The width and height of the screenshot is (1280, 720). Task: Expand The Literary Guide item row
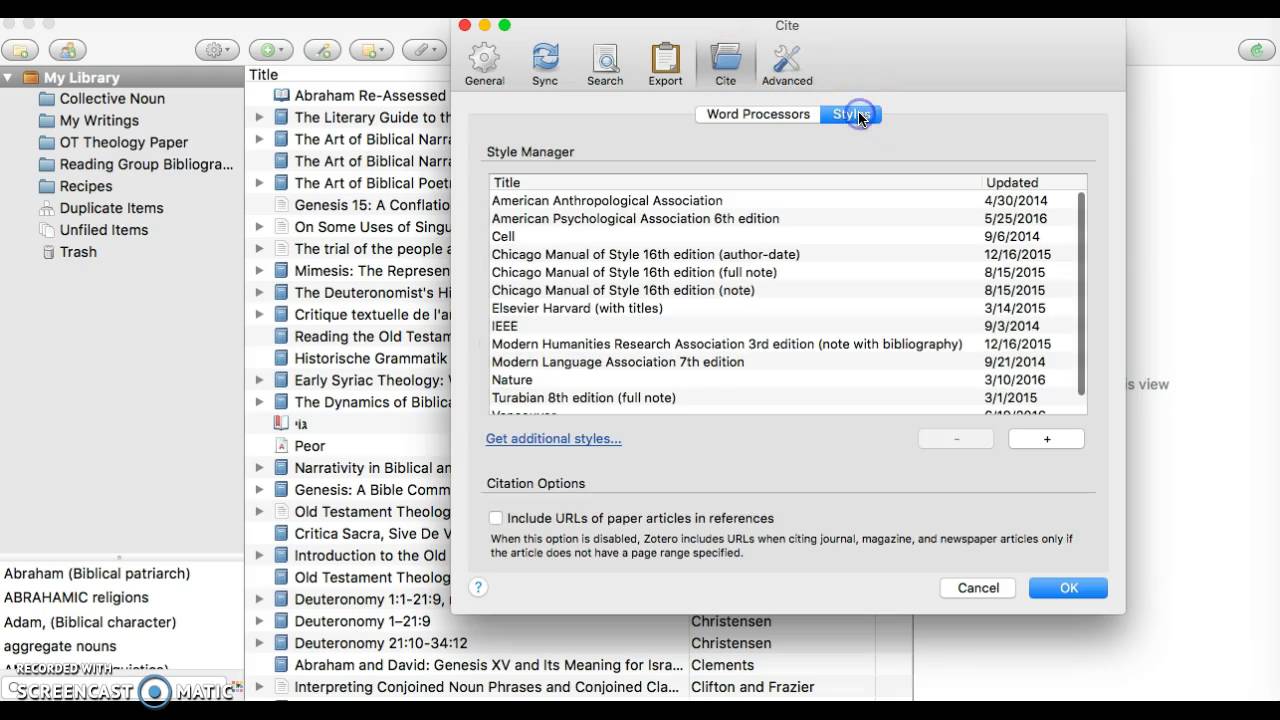tap(259, 117)
